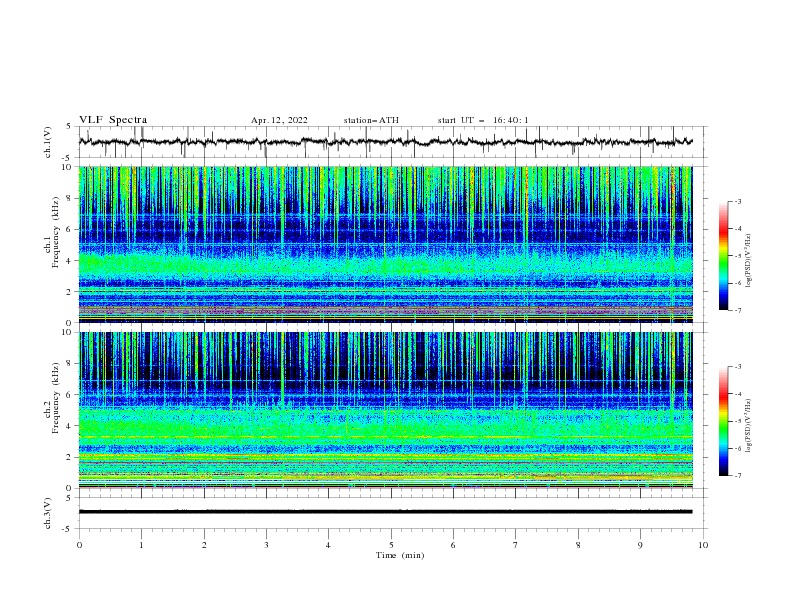Click the ch.3 flat waveform trace
This screenshot has height=612, width=792.
pos(385,512)
